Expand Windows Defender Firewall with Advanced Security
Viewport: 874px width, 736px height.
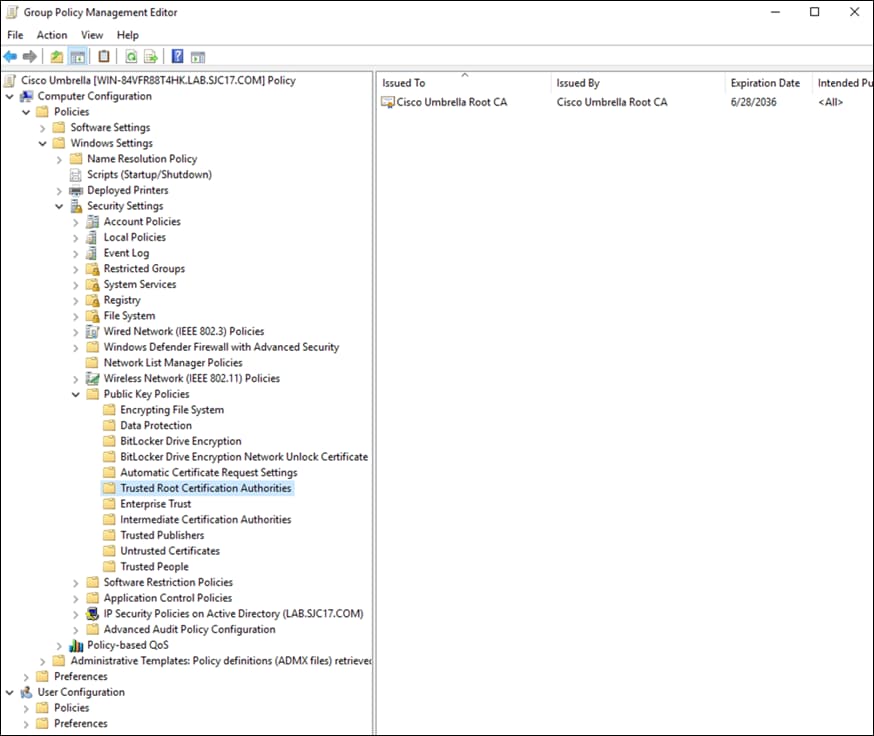click(x=76, y=347)
